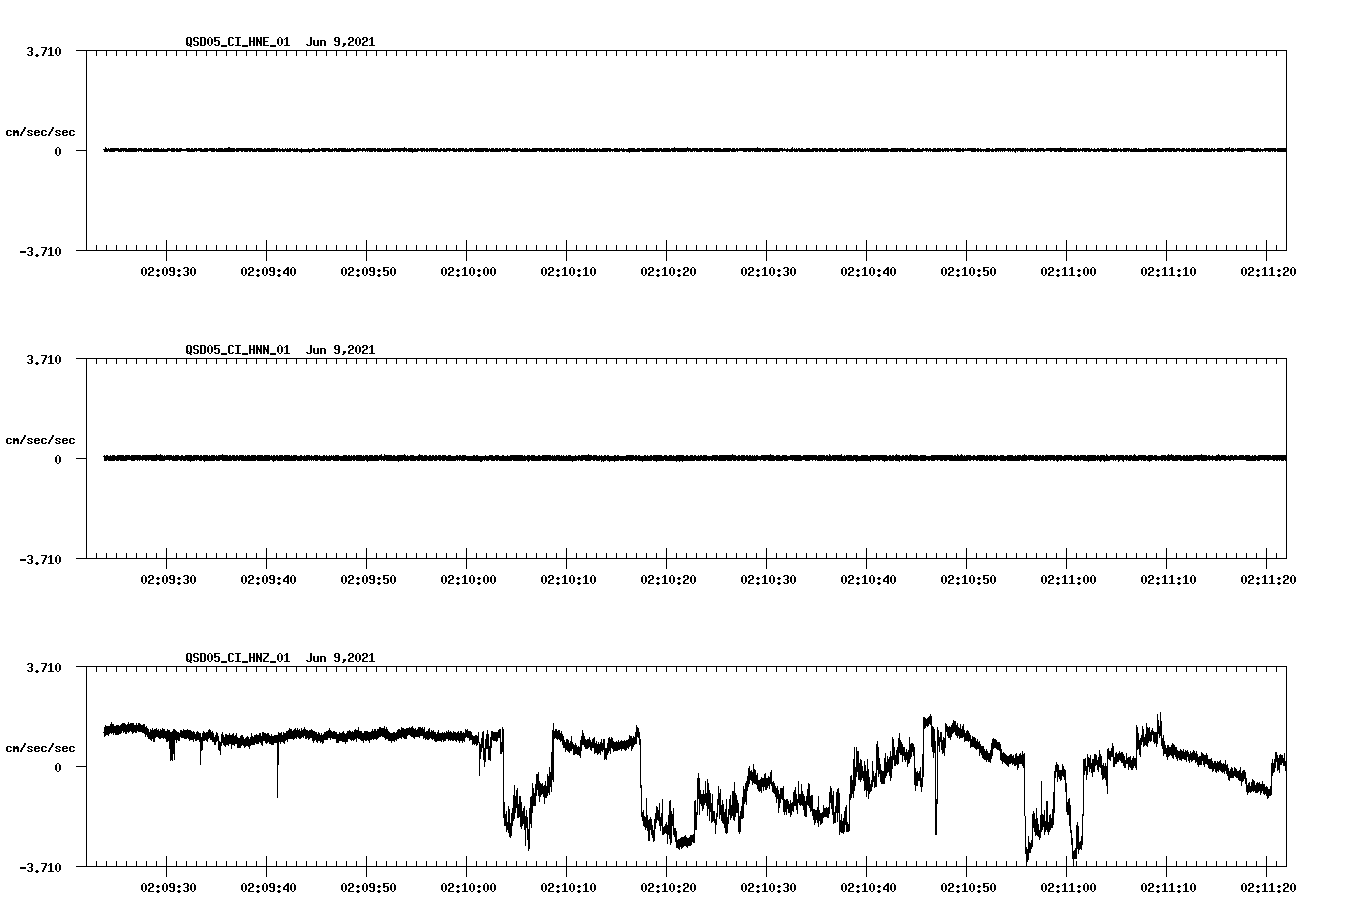The image size is (1358, 924).
Task: Click 02:11:10 time label under HNN plot
Action: pyautogui.click(x=1168, y=579)
